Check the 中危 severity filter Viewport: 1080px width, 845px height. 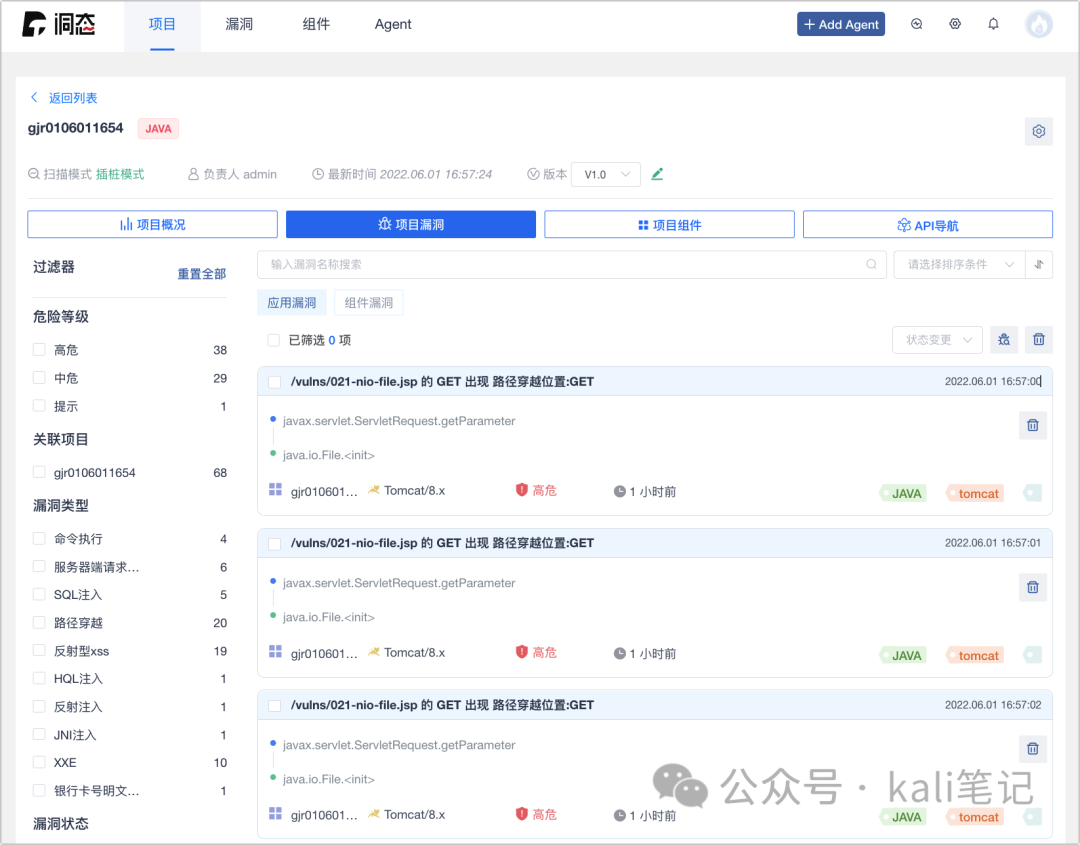[39, 378]
